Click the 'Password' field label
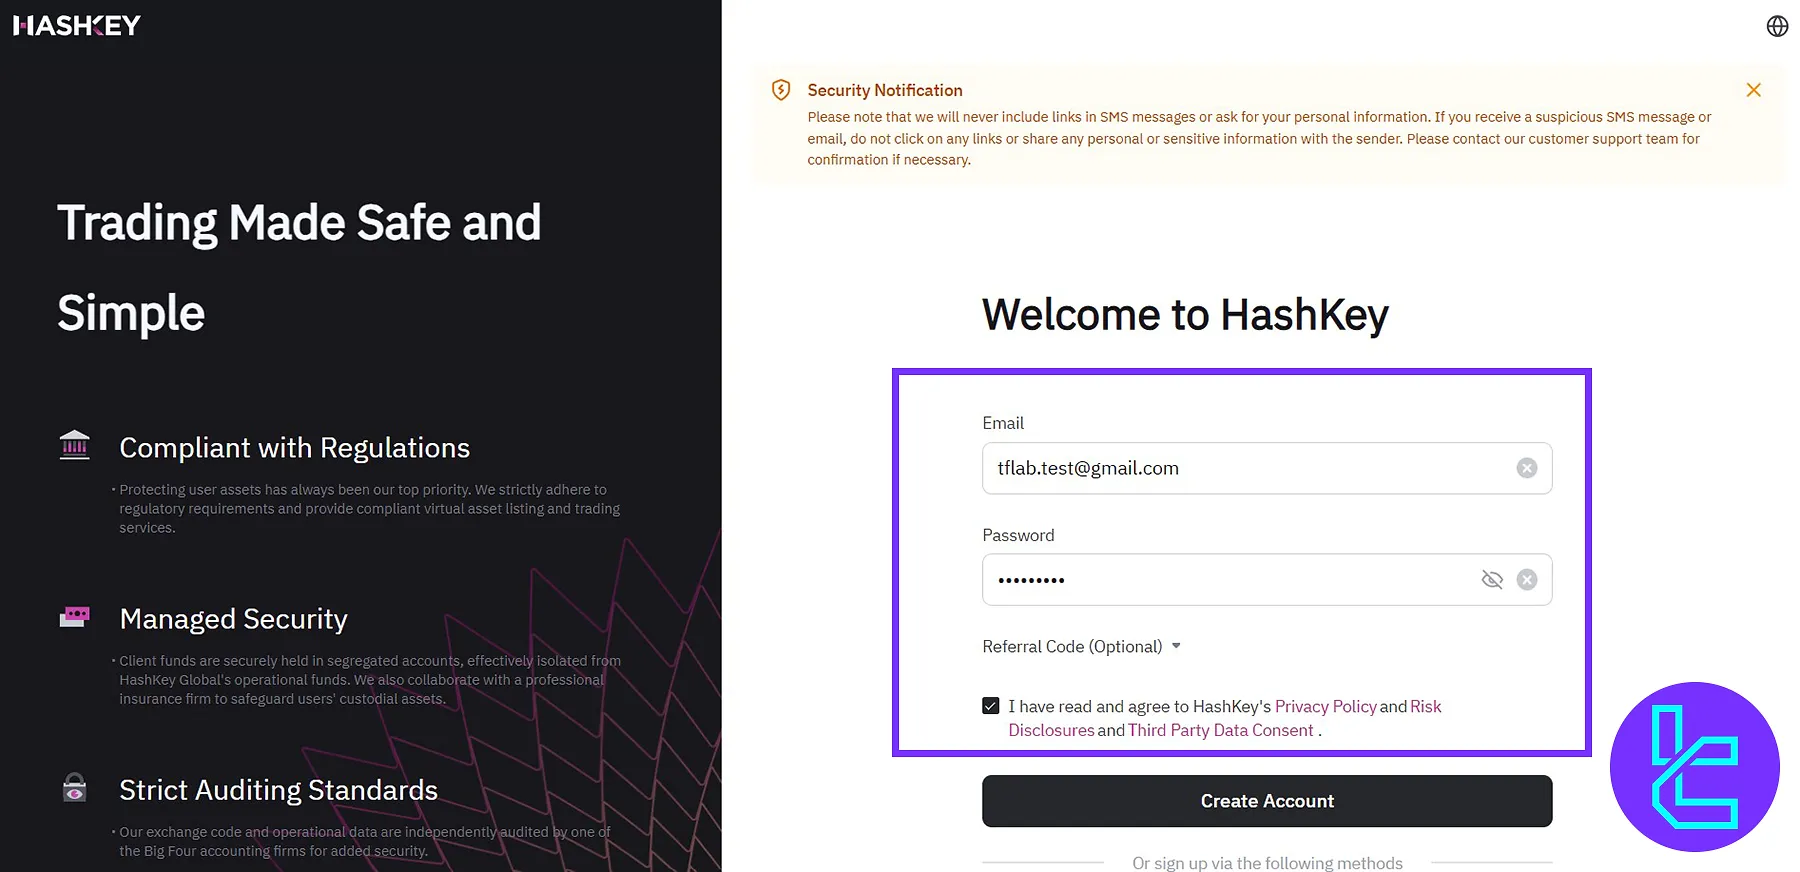The width and height of the screenshot is (1800, 872). [x=1018, y=535]
